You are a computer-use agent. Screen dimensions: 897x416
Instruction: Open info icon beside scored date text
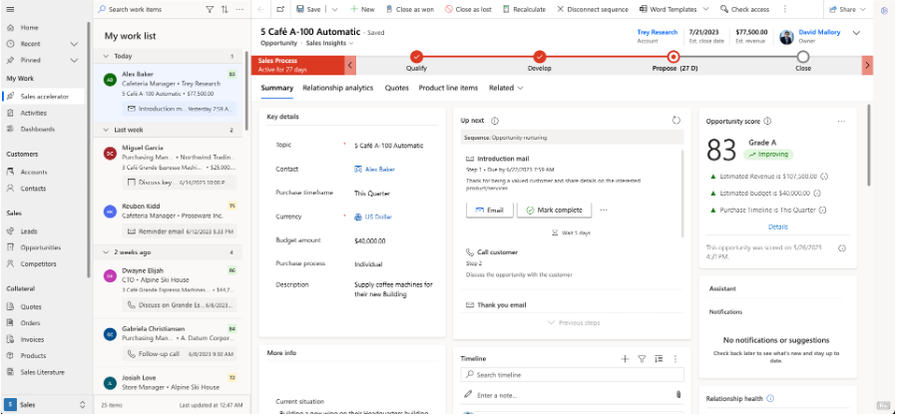(842, 248)
